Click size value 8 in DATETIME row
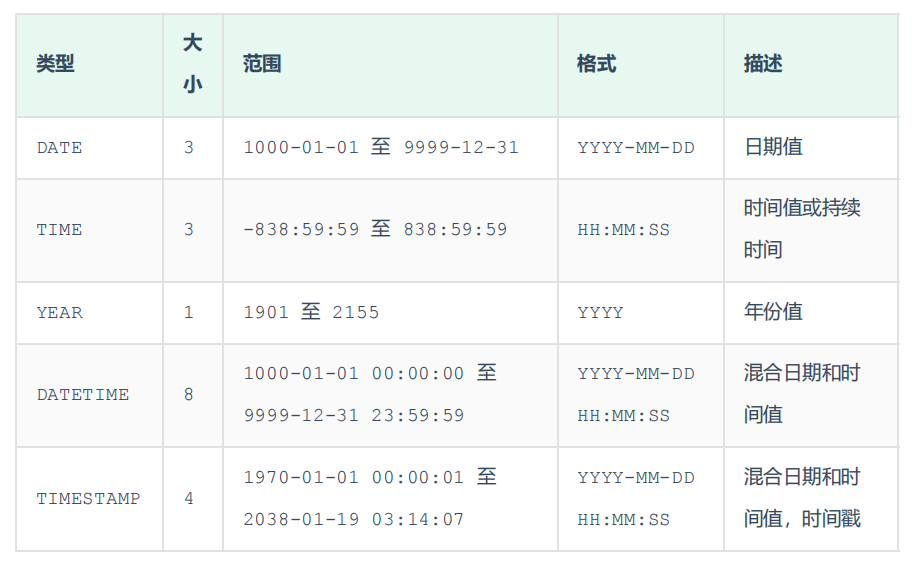Screen dimensions: 916x561 coord(188,395)
